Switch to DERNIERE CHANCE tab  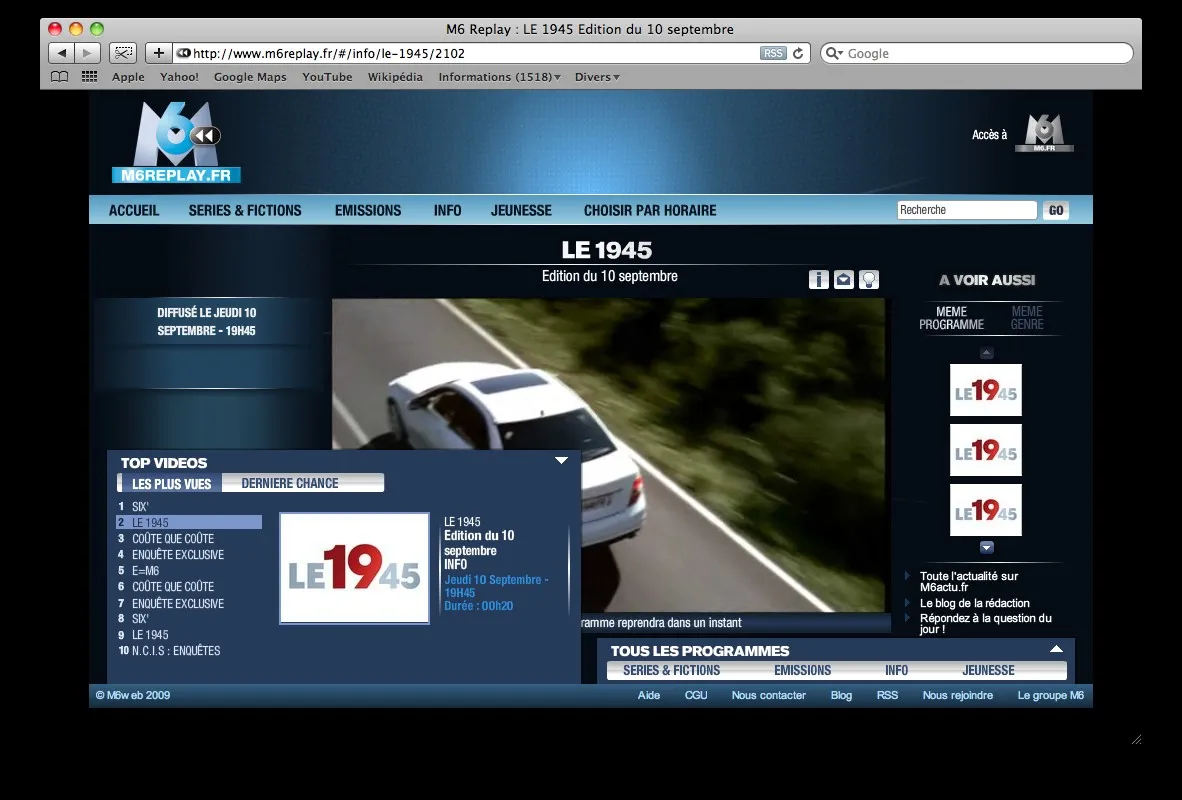point(290,483)
